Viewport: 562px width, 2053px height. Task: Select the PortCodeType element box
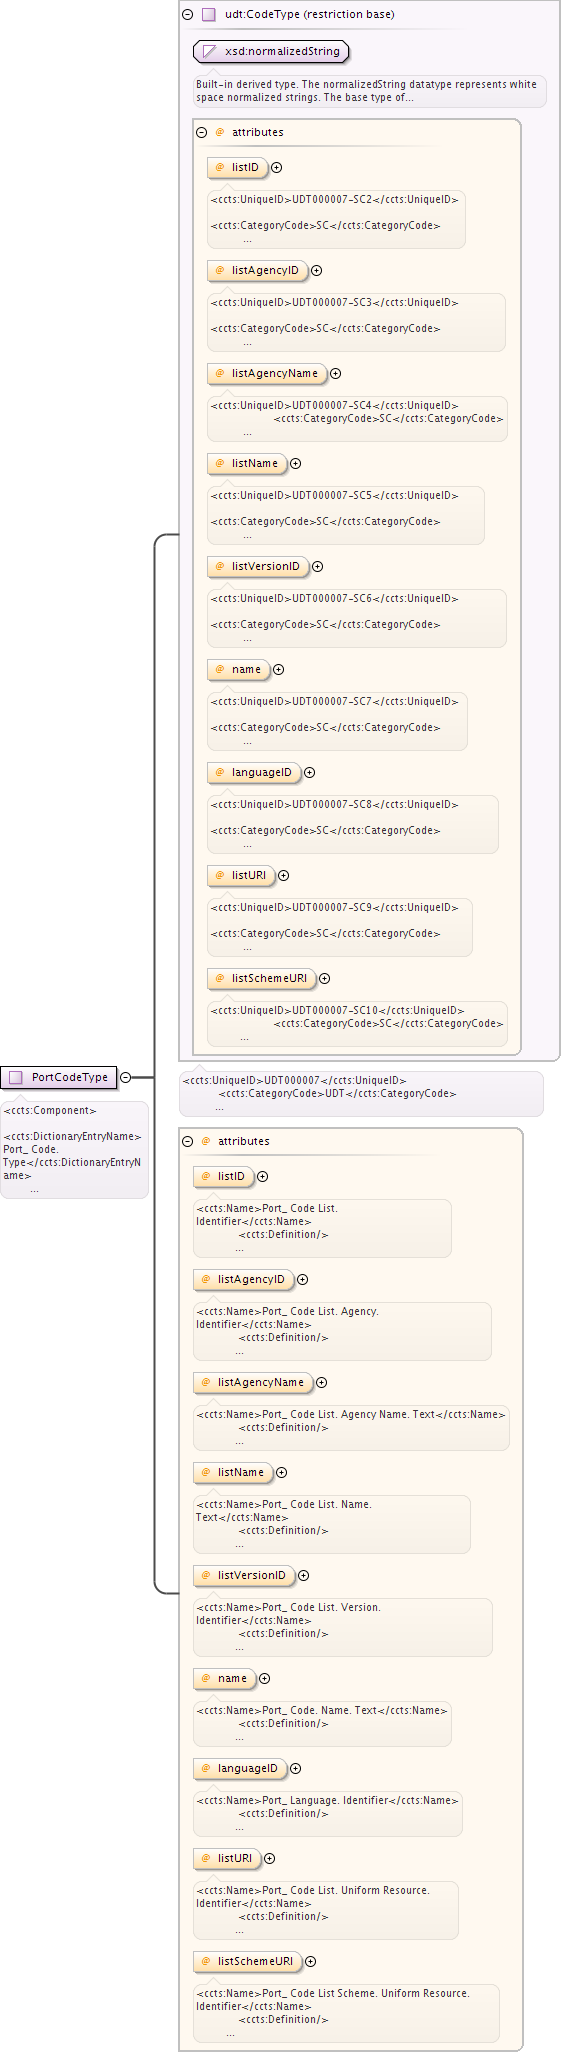tap(59, 1077)
